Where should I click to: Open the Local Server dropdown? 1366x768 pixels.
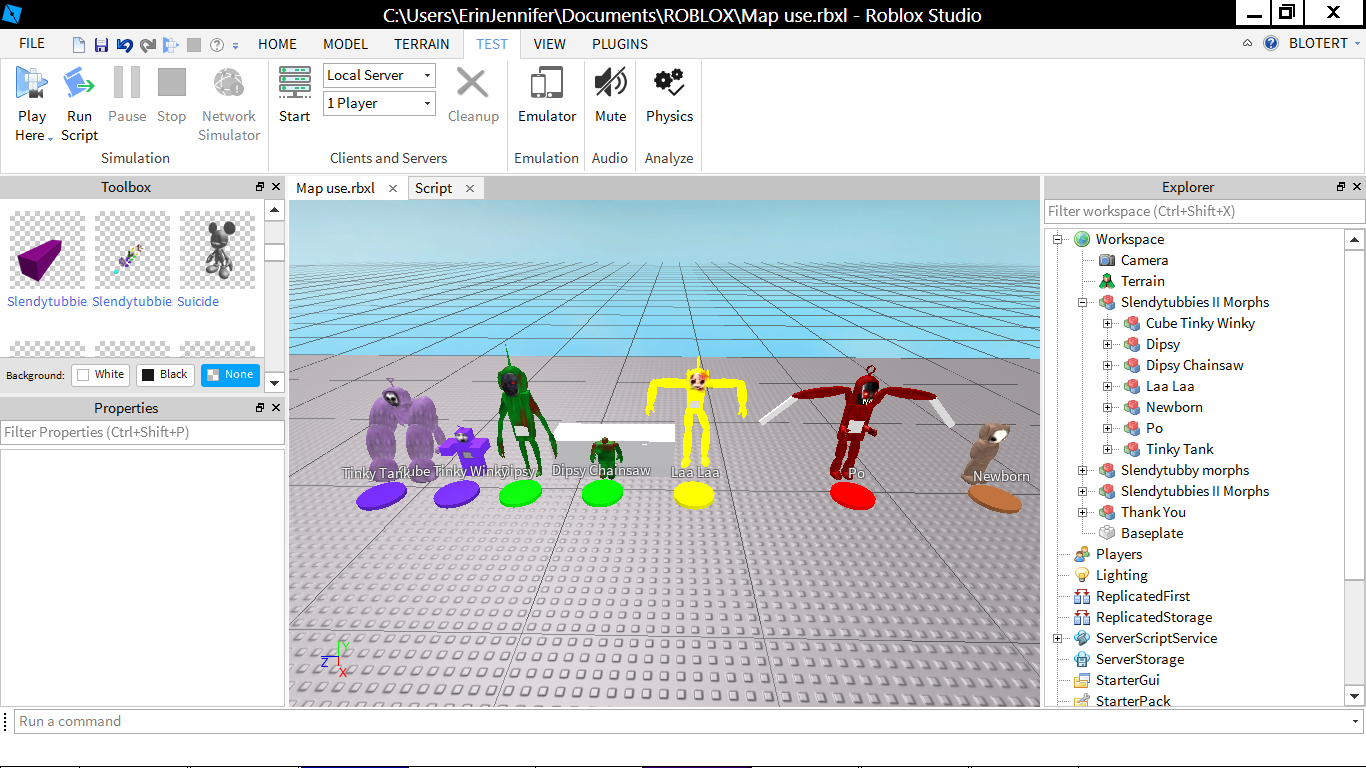379,75
